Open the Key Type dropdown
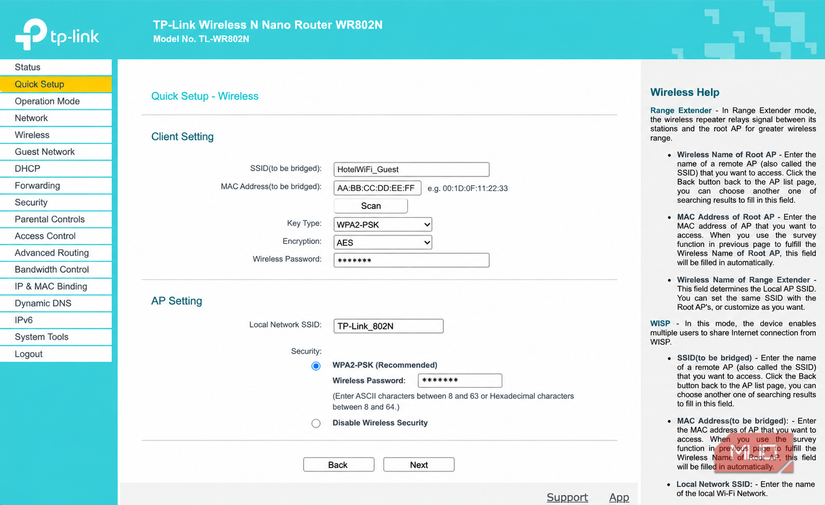 (x=383, y=225)
